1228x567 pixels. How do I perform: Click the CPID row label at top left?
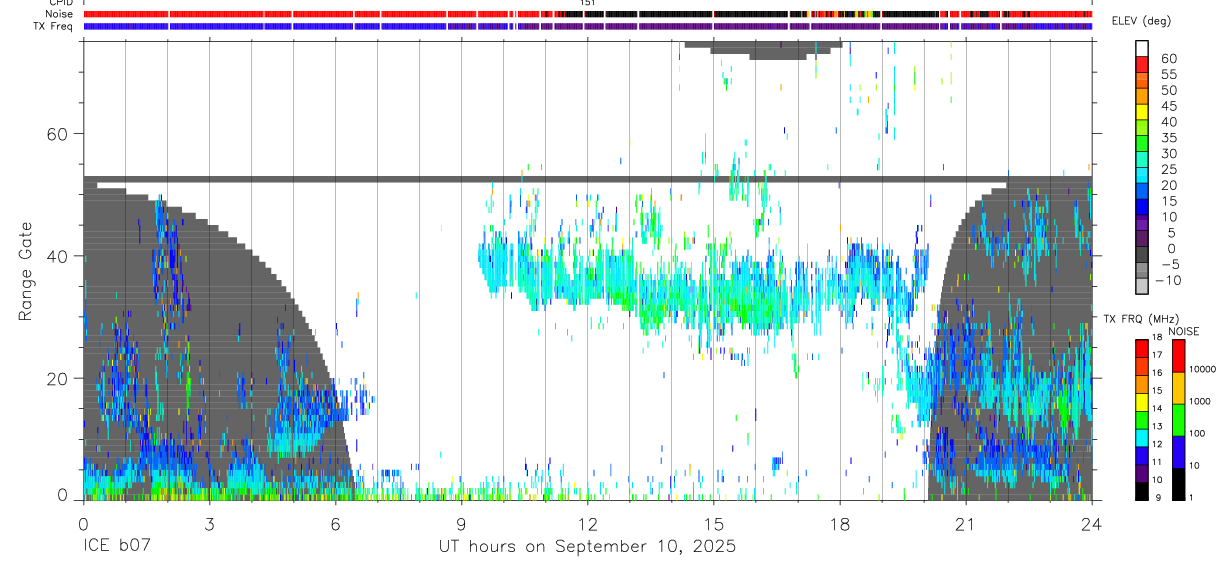[x=60, y=3]
